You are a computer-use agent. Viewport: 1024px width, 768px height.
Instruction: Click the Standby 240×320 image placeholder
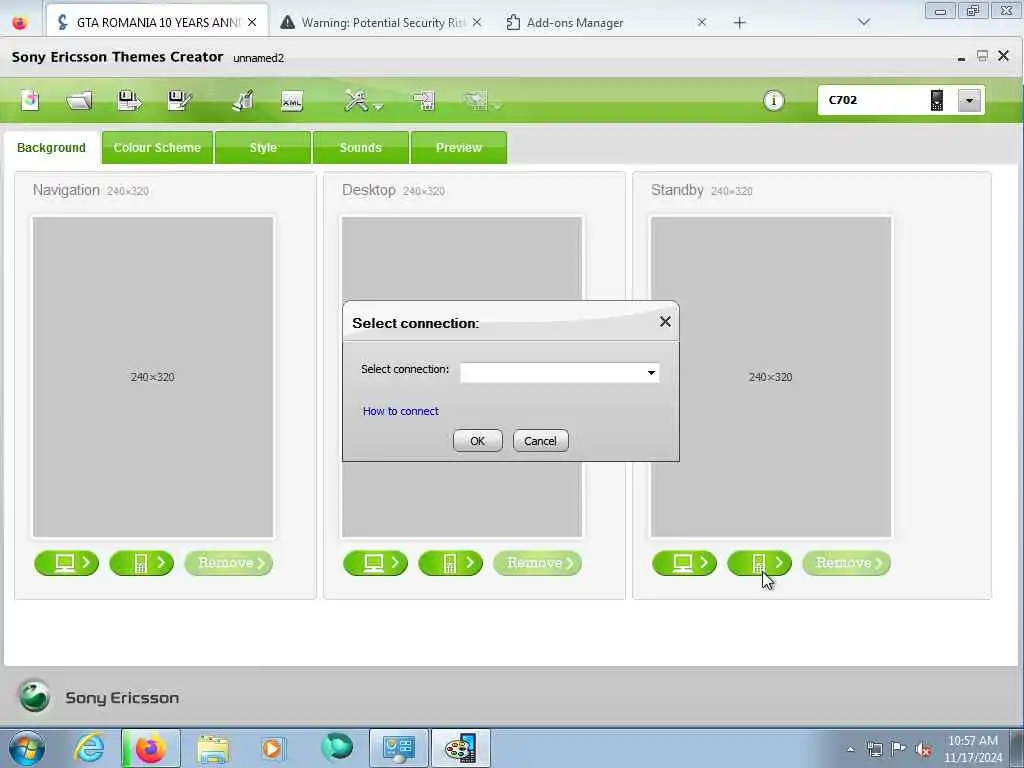pyautogui.click(x=771, y=377)
